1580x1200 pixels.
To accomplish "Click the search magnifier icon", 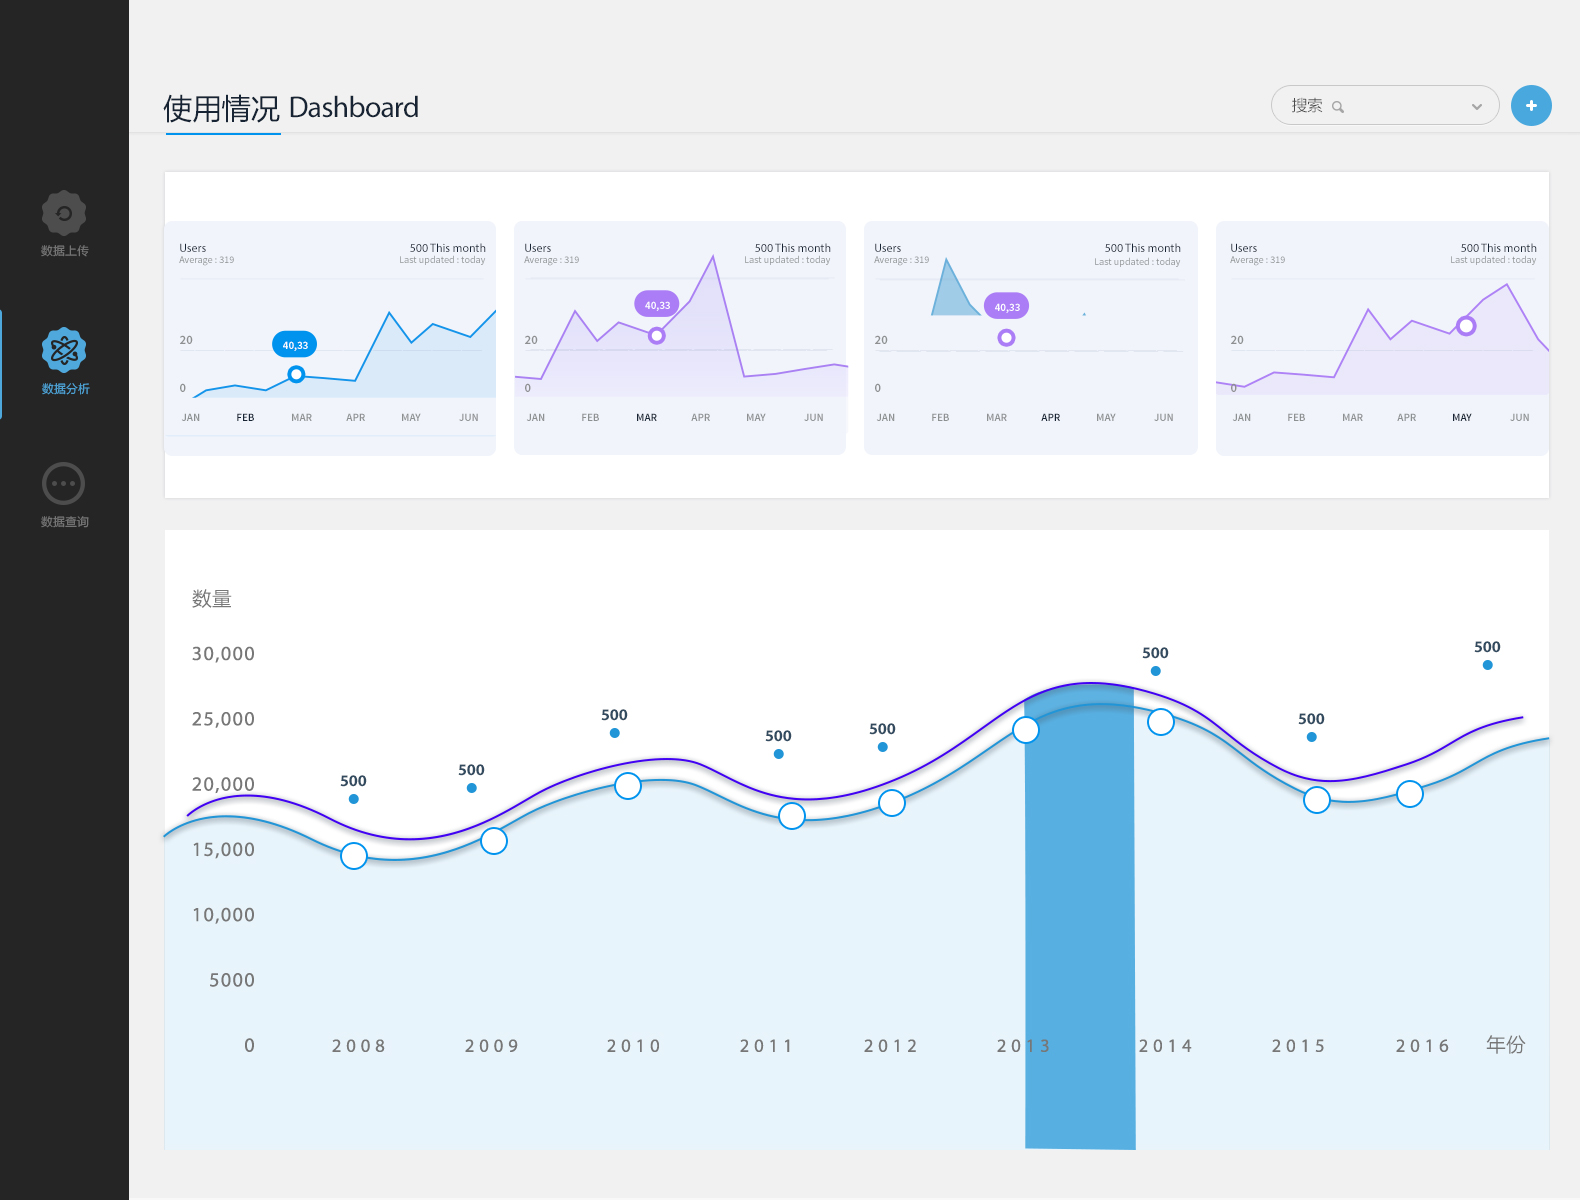I will coord(1338,107).
